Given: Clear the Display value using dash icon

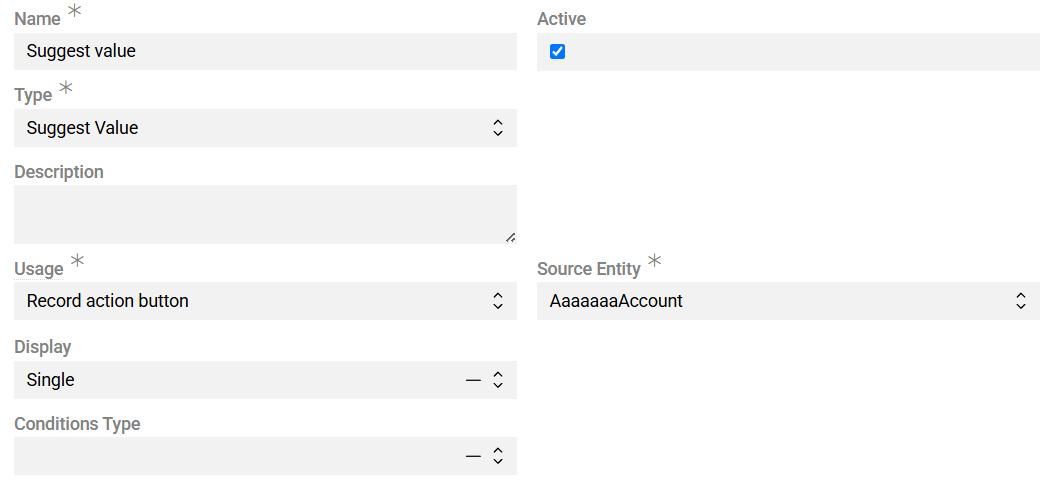Looking at the screenshot, I should coord(473,381).
